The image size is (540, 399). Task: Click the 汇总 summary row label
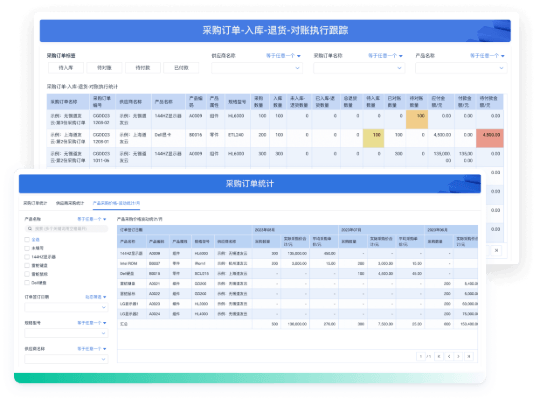[124, 324]
